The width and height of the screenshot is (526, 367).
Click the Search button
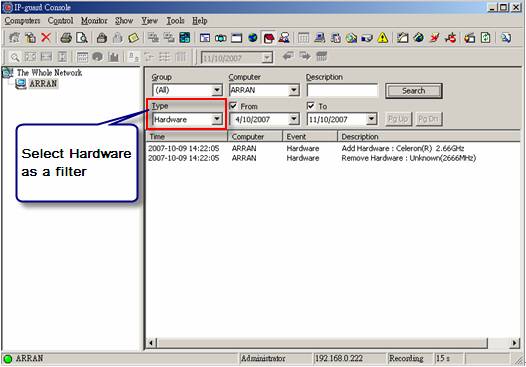414,91
